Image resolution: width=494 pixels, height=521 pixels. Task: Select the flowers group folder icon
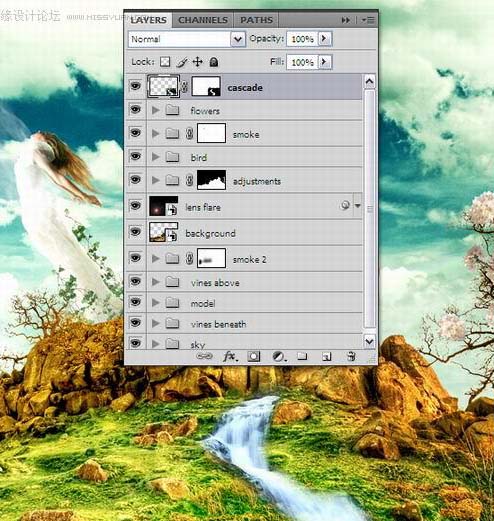click(172, 110)
